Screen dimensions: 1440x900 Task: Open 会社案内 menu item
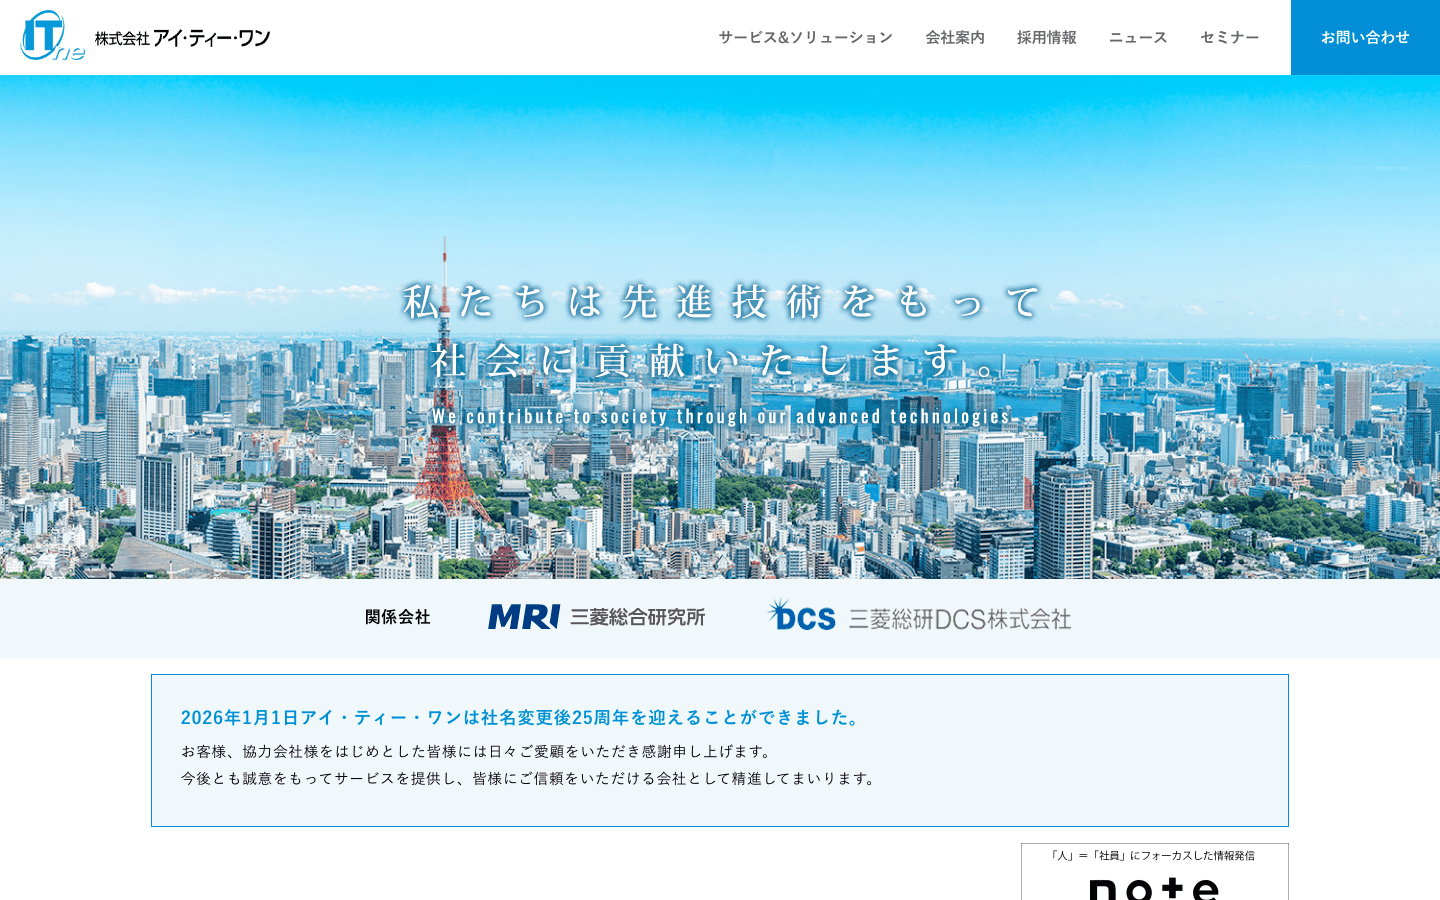955,37
